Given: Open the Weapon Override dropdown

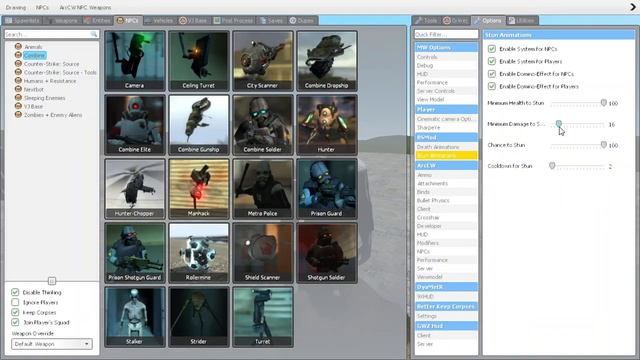Looking at the screenshot, I should click(51, 344).
